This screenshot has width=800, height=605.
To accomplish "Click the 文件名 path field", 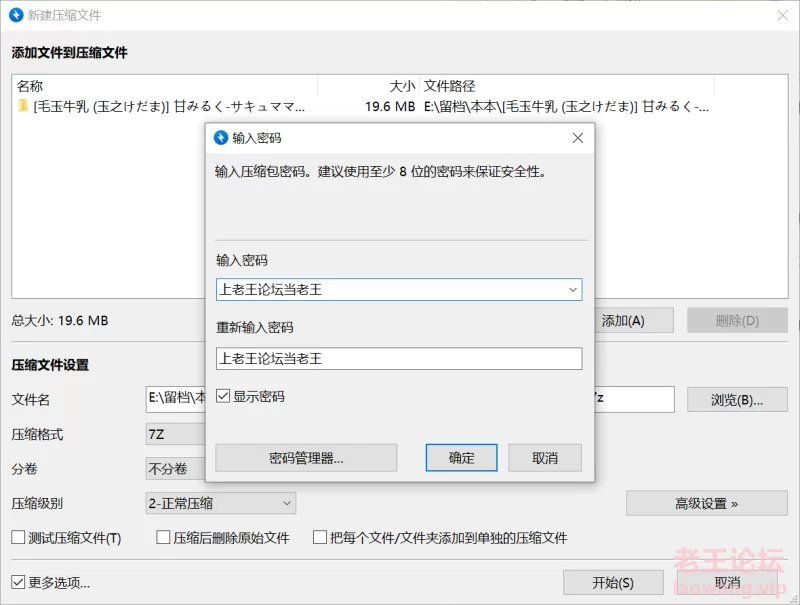I will (177, 399).
